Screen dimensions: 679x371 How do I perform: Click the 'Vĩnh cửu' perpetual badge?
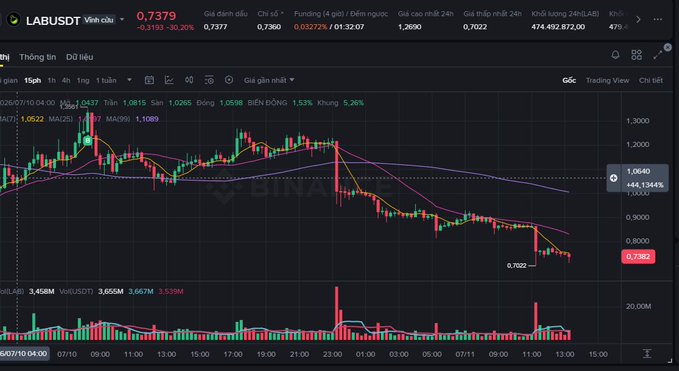[x=99, y=20]
